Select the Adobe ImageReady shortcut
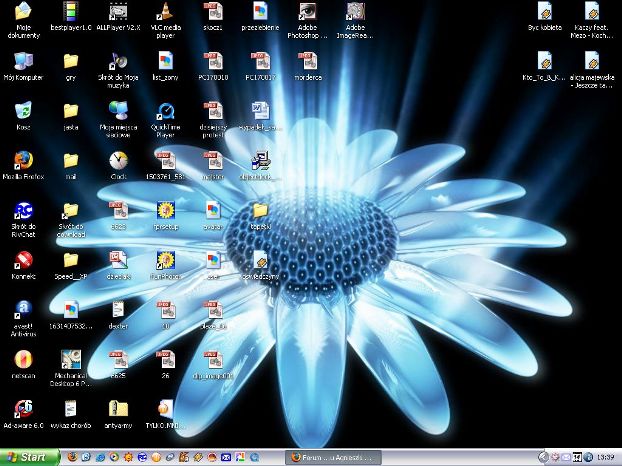Image resolution: width=622 pixels, height=466 pixels. point(355,13)
